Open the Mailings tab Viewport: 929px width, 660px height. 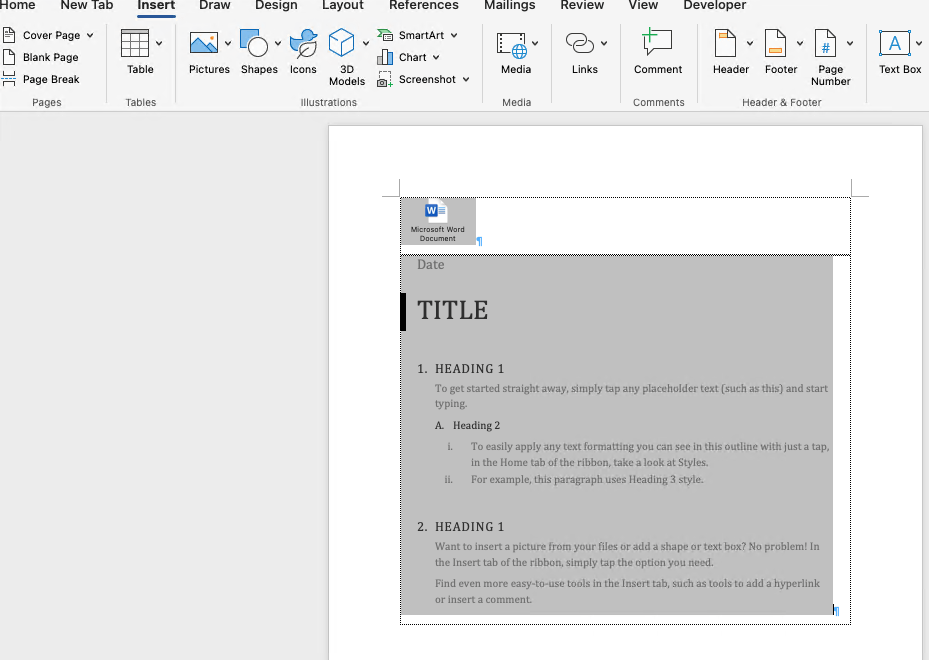coord(510,5)
